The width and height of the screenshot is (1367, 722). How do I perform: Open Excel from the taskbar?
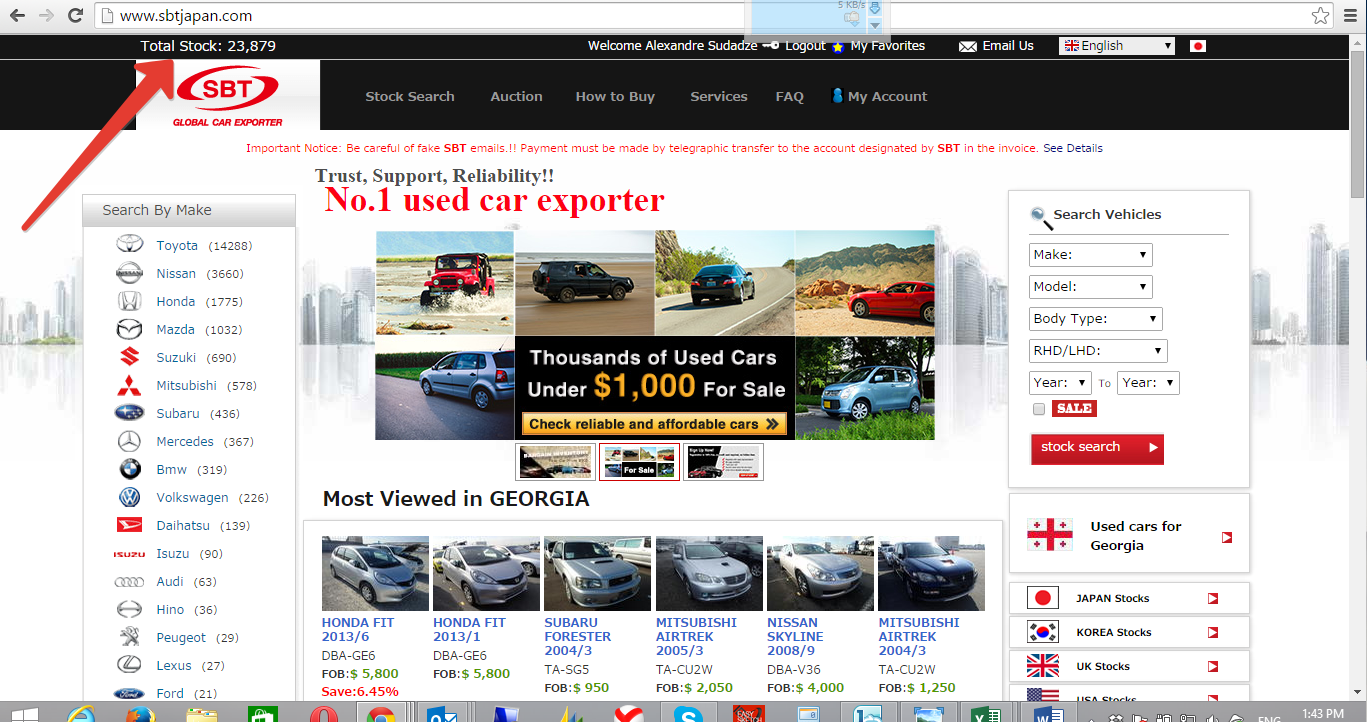pyautogui.click(x=988, y=713)
